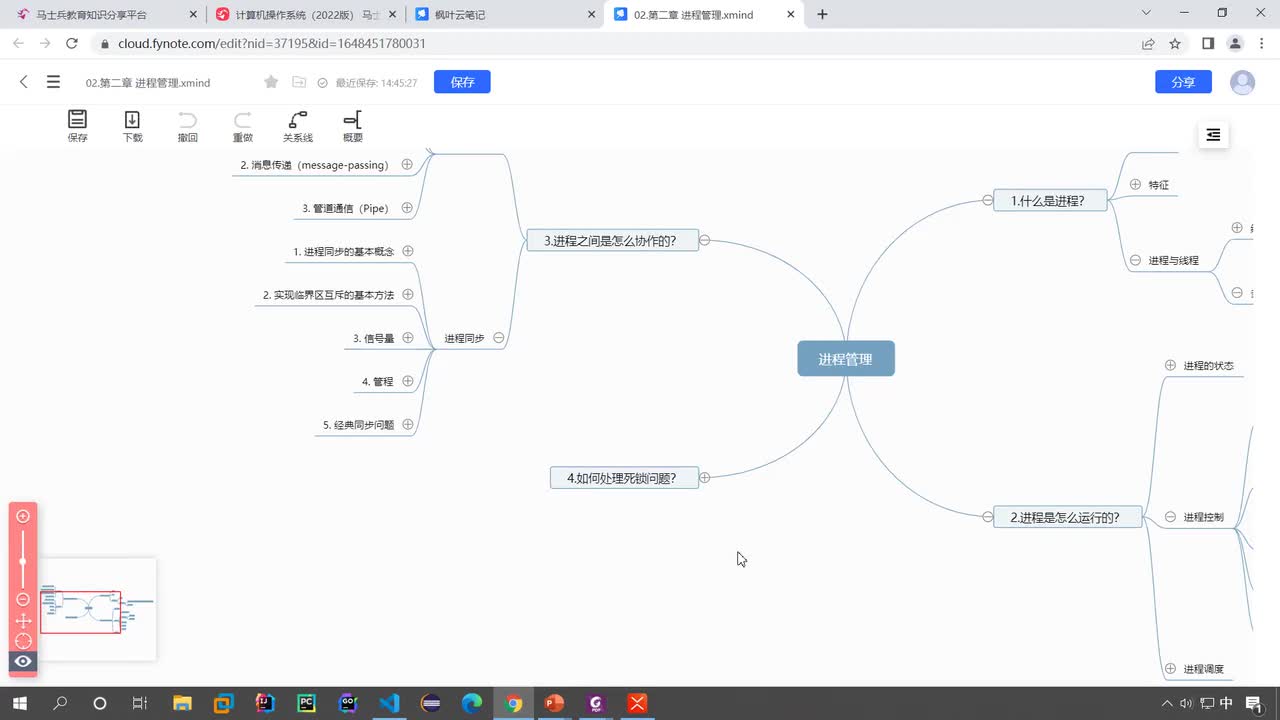Expand the 进程的状态 node
The width and height of the screenshot is (1280, 720).
point(1170,365)
